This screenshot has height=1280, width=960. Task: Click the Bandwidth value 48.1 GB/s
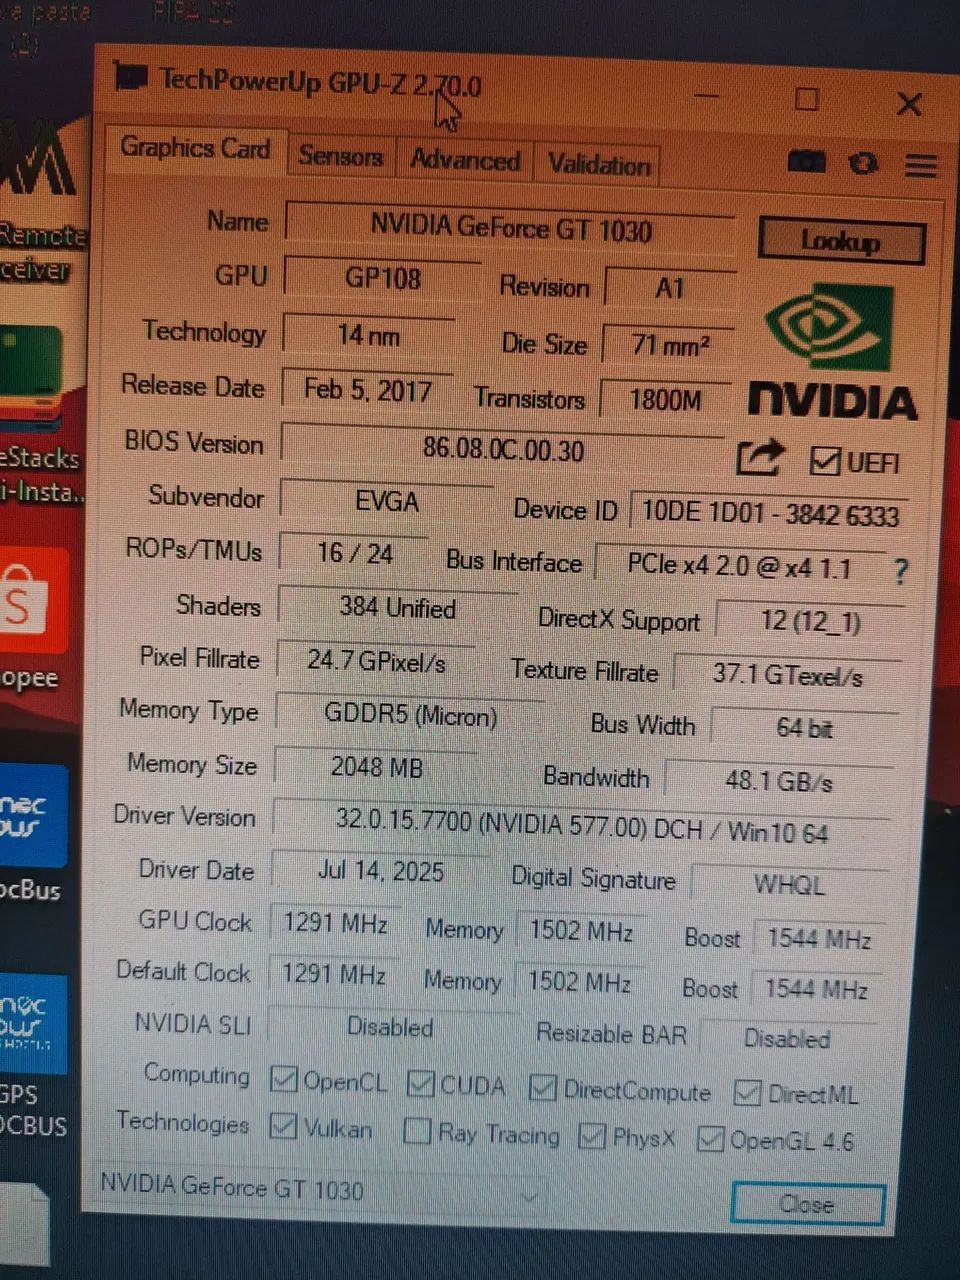click(778, 781)
